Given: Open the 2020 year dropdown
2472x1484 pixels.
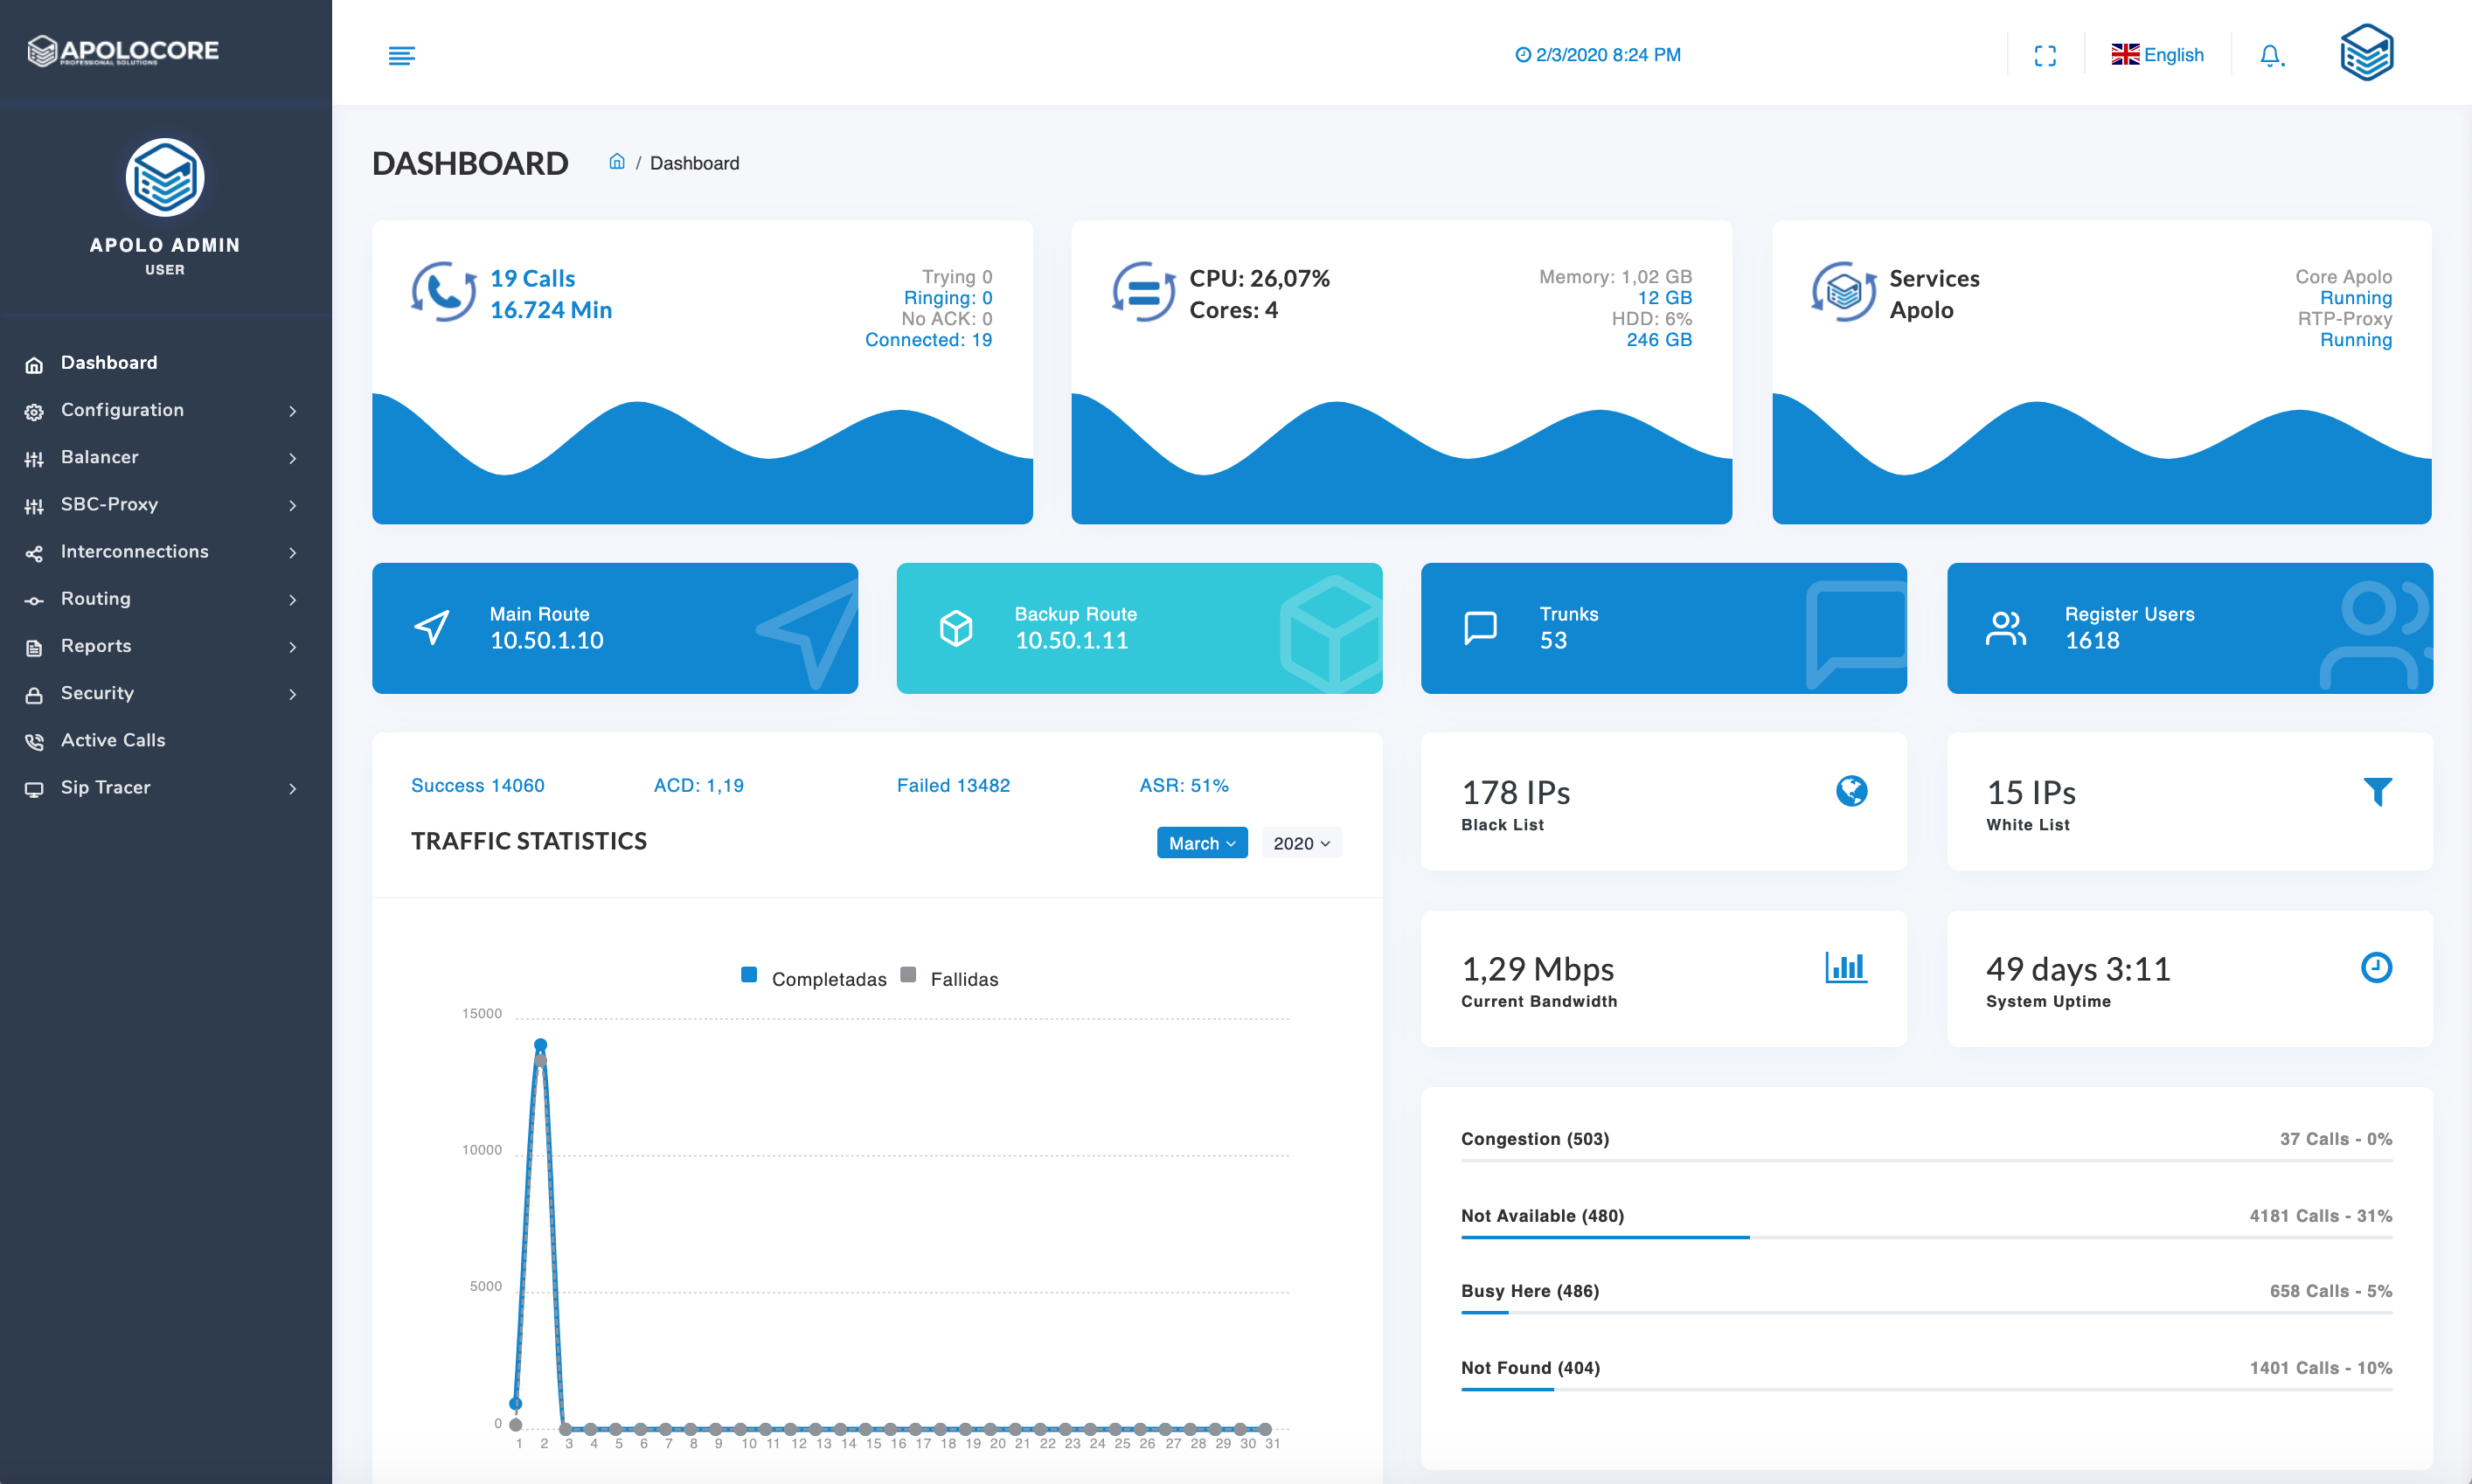Looking at the screenshot, I should click(1300, 843).
